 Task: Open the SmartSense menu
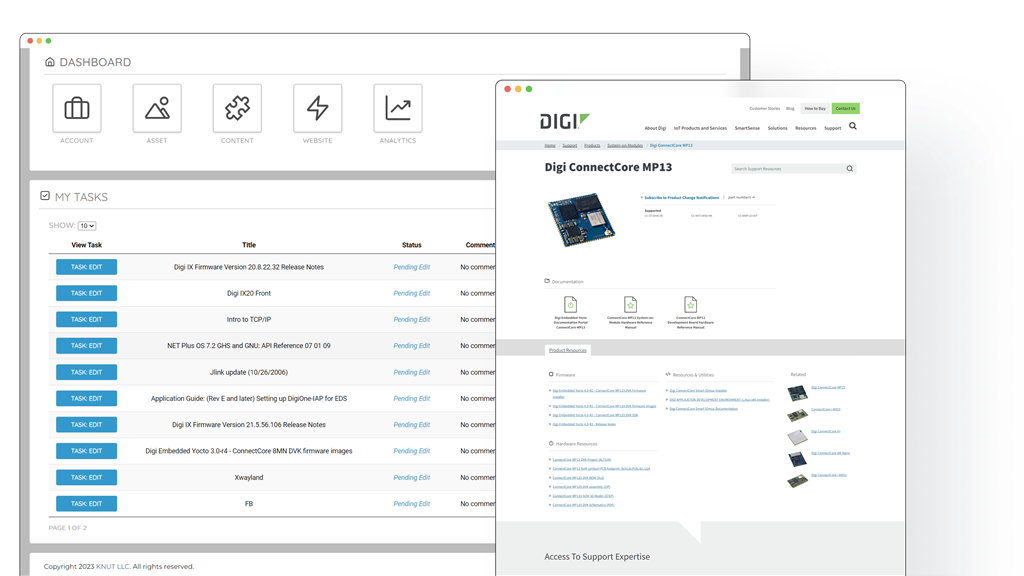[747, 128]
